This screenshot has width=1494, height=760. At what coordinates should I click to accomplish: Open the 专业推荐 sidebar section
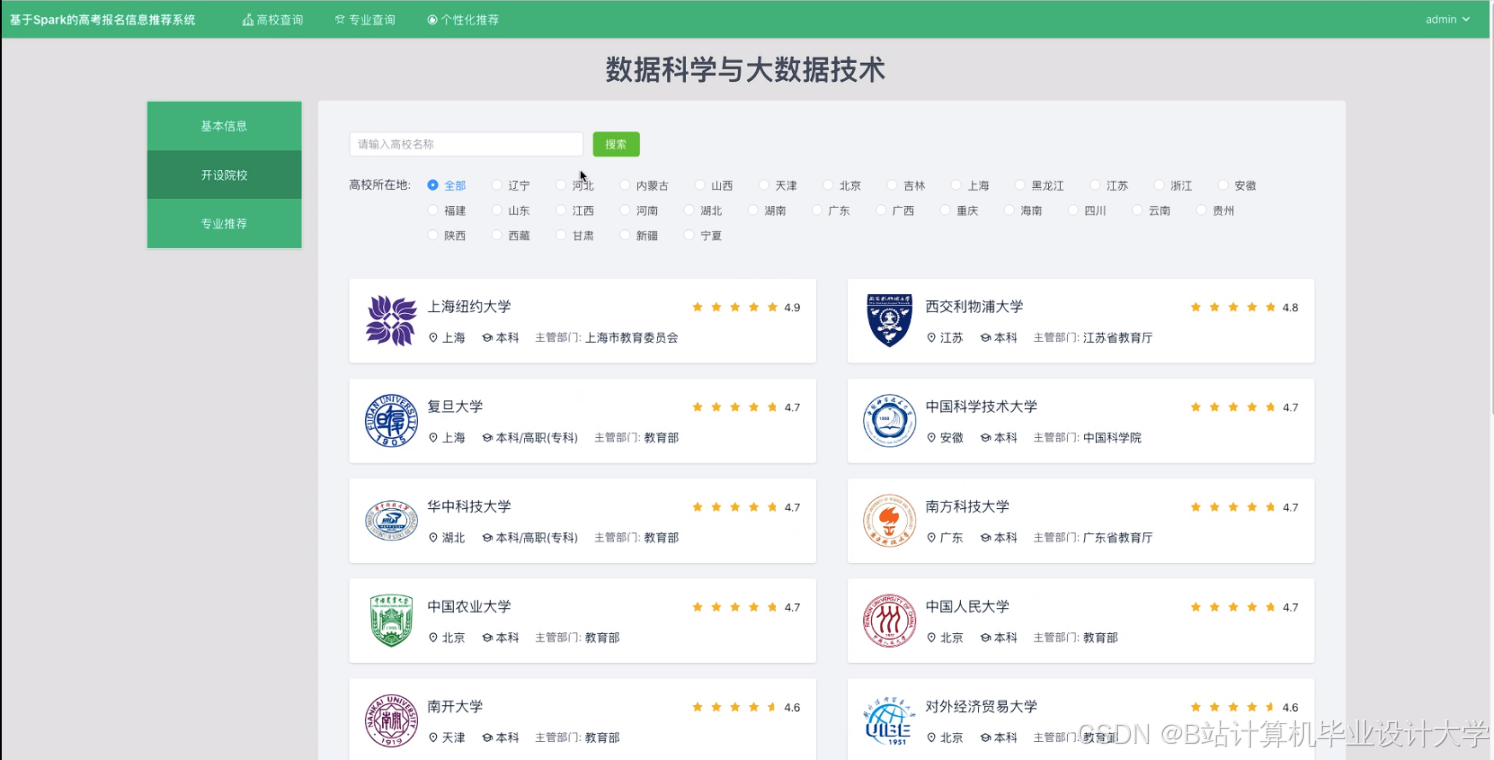point(224,223)
